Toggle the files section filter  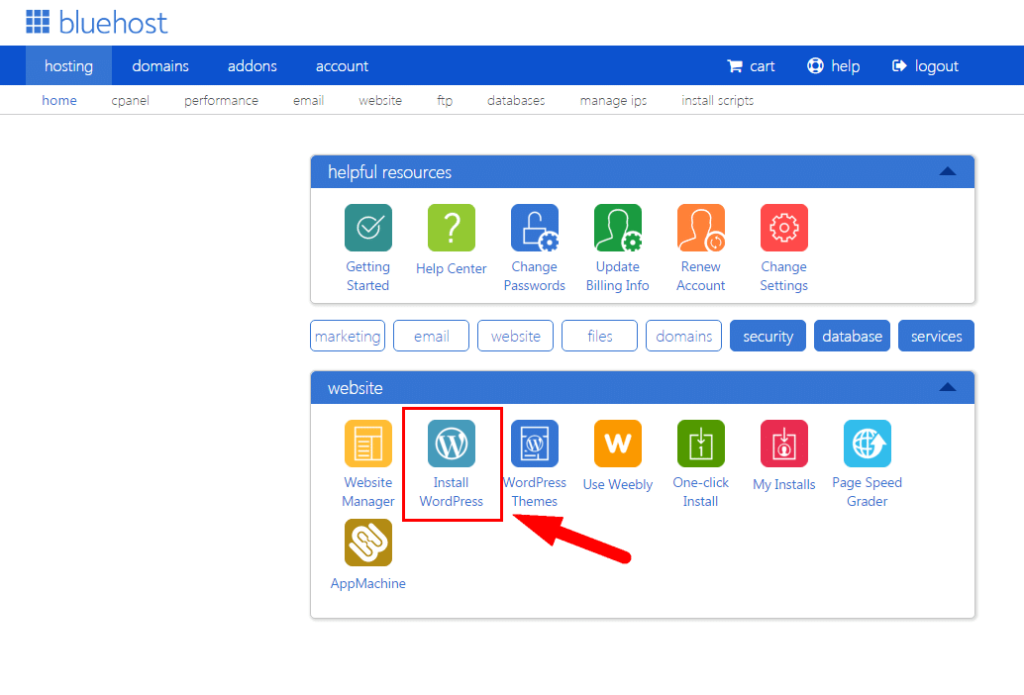coord(600,336)
